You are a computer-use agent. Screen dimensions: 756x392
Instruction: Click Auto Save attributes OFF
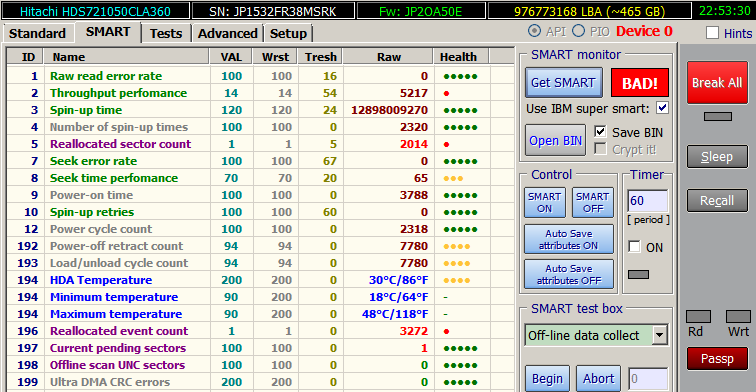tap(569, 274)
